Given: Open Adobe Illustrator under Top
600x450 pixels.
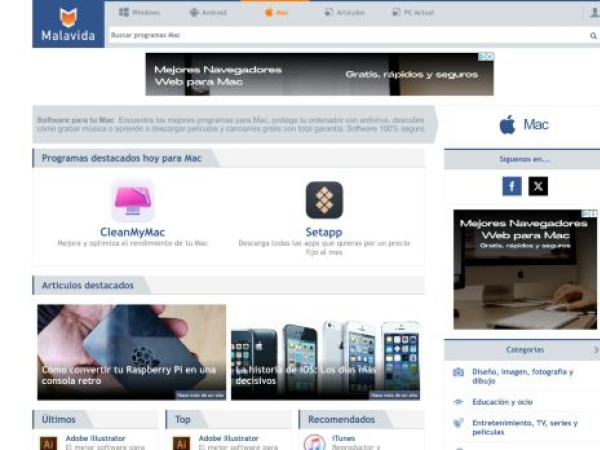Looking at the screenshot, I should (228, 439).
